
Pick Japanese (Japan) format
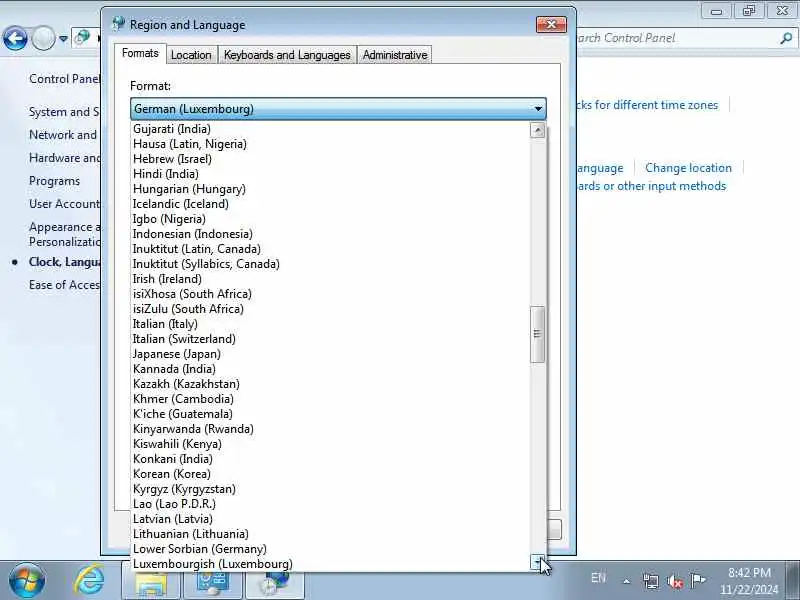(331, 354)
